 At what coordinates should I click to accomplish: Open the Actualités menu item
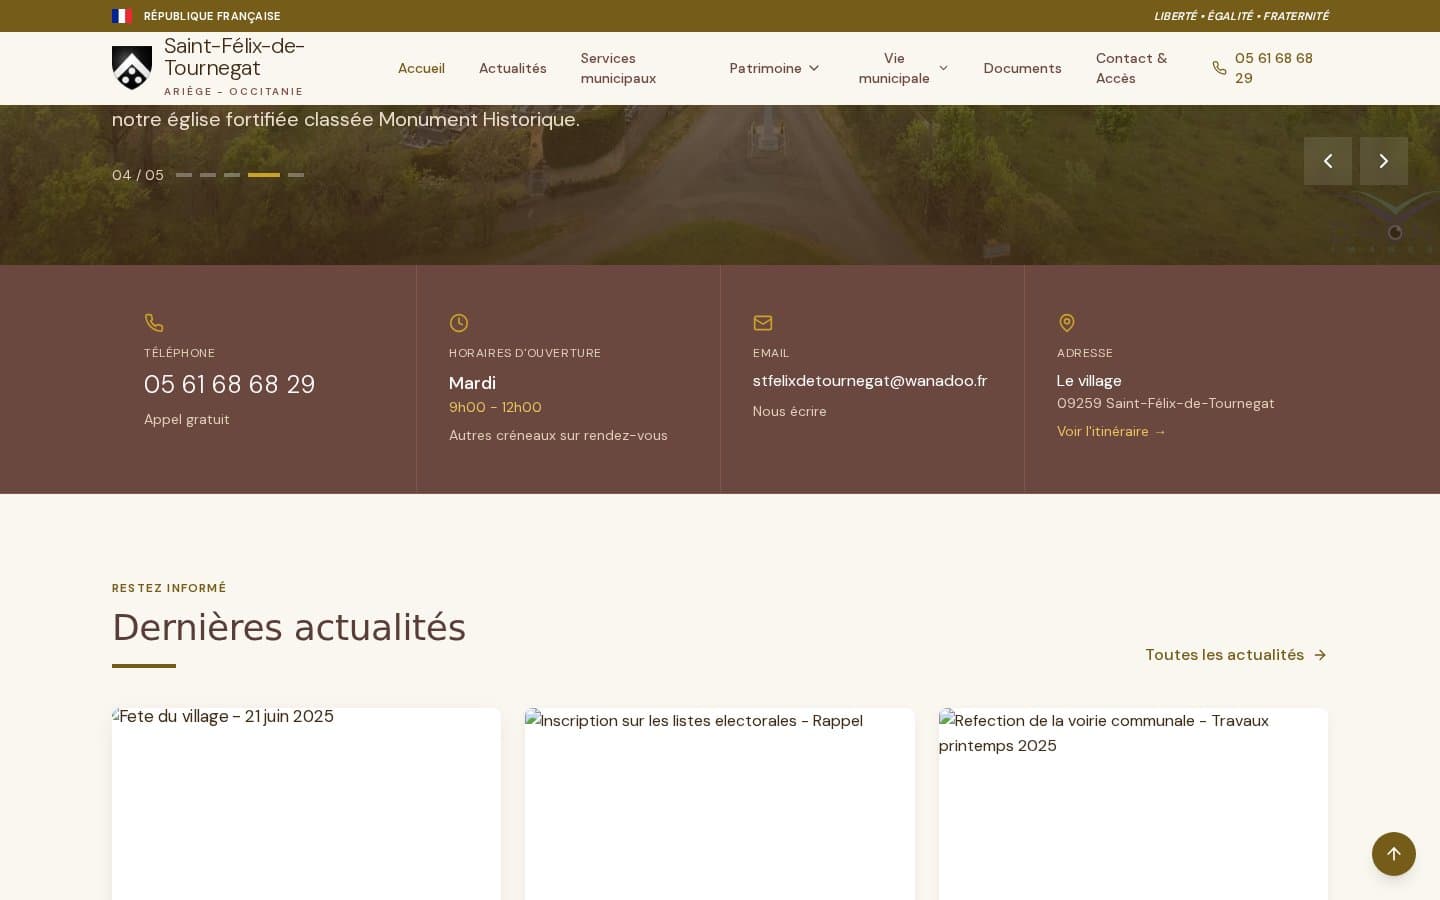pyautogui.click(x=513, y=68)
